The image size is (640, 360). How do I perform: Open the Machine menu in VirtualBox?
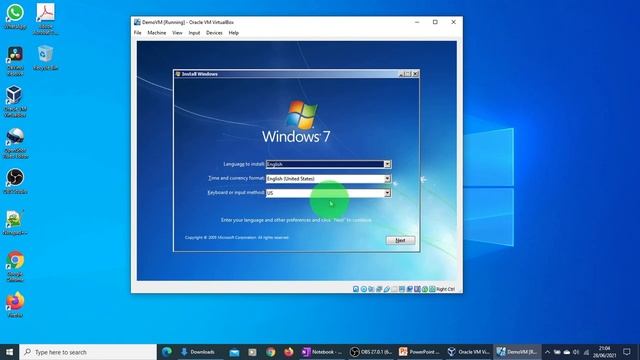click(x=157, y=33)
